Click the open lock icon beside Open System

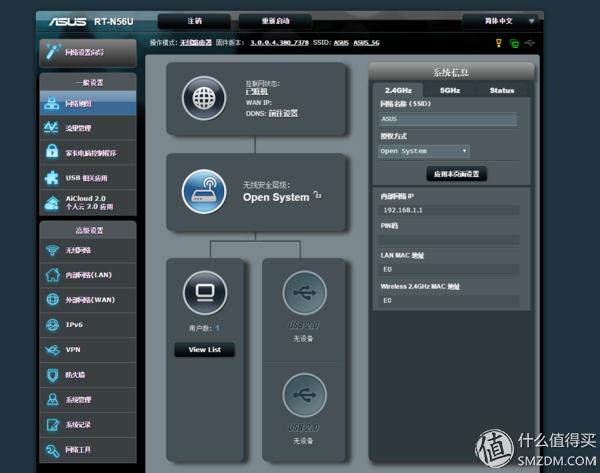(x=318, y=195)
